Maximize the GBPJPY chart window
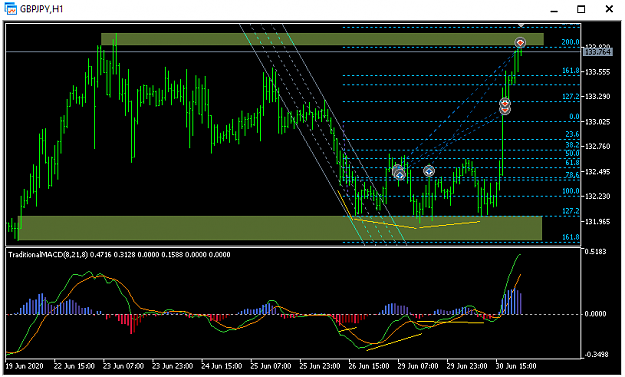The height and width of the screenshot is (377, 625). coord(581,9)
